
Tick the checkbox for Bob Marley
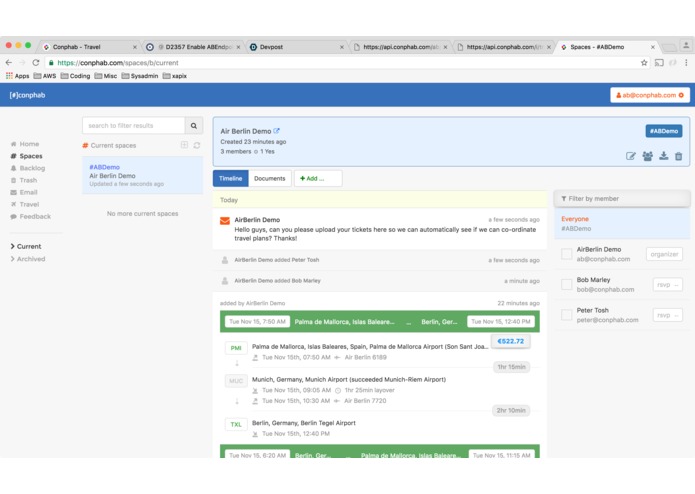(x=566, y=284)
